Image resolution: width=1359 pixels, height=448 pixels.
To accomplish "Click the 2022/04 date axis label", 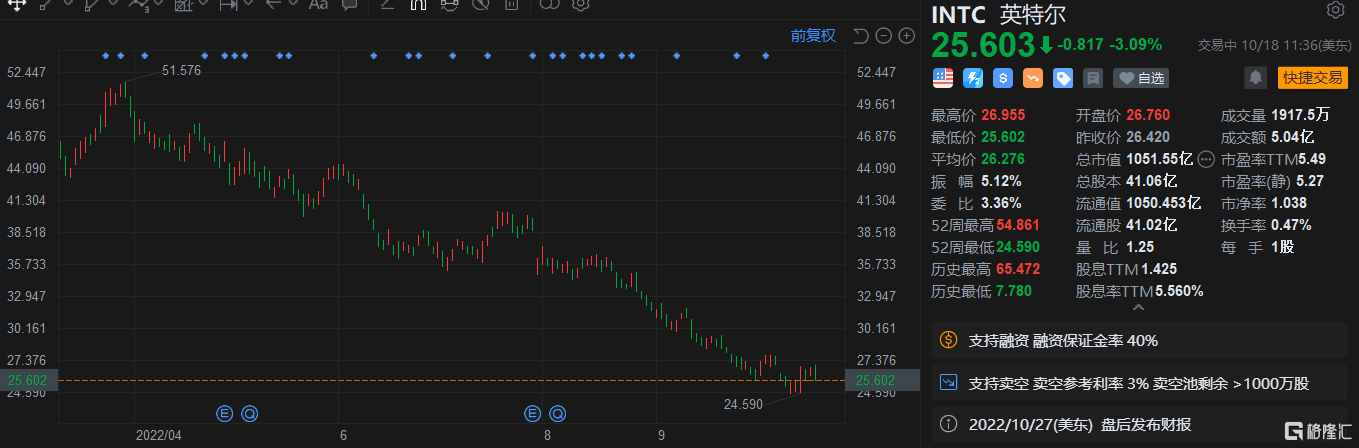I will click(160, 435).
